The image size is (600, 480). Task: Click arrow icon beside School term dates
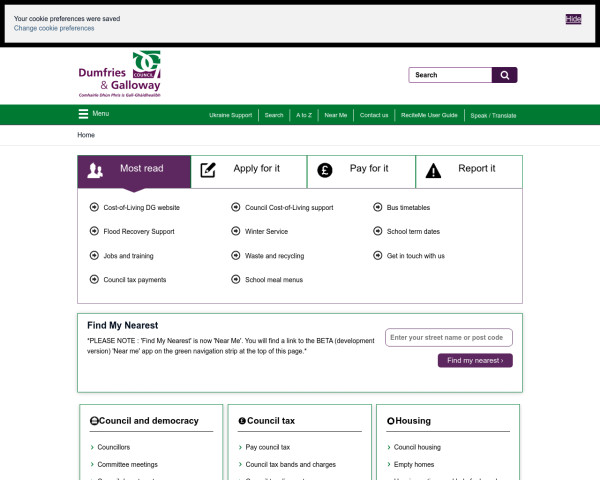(x=378, y=231)
